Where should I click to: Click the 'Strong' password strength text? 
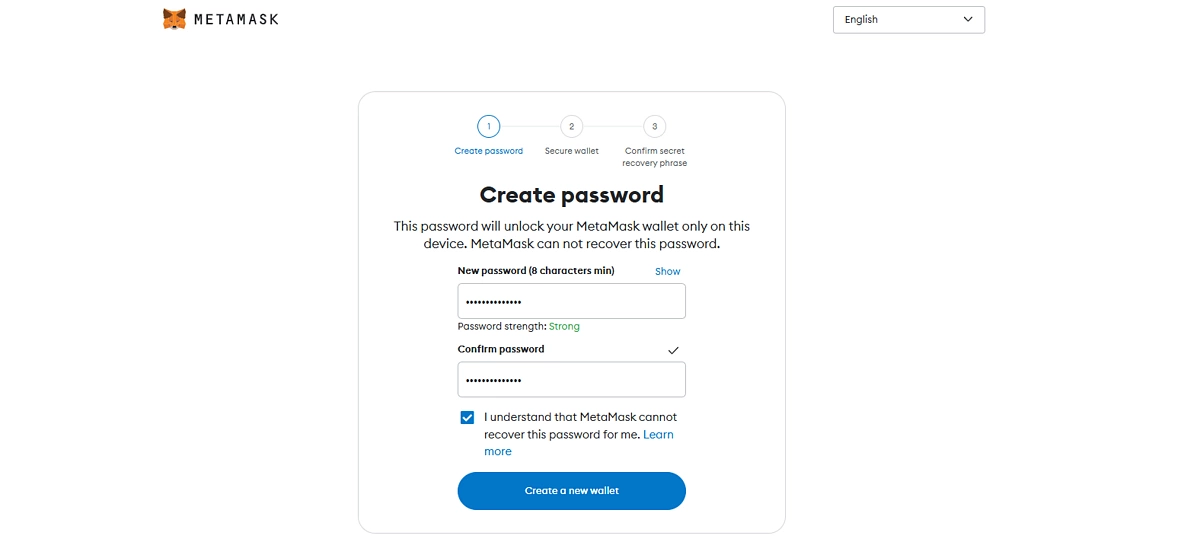[x=564, y=326]
